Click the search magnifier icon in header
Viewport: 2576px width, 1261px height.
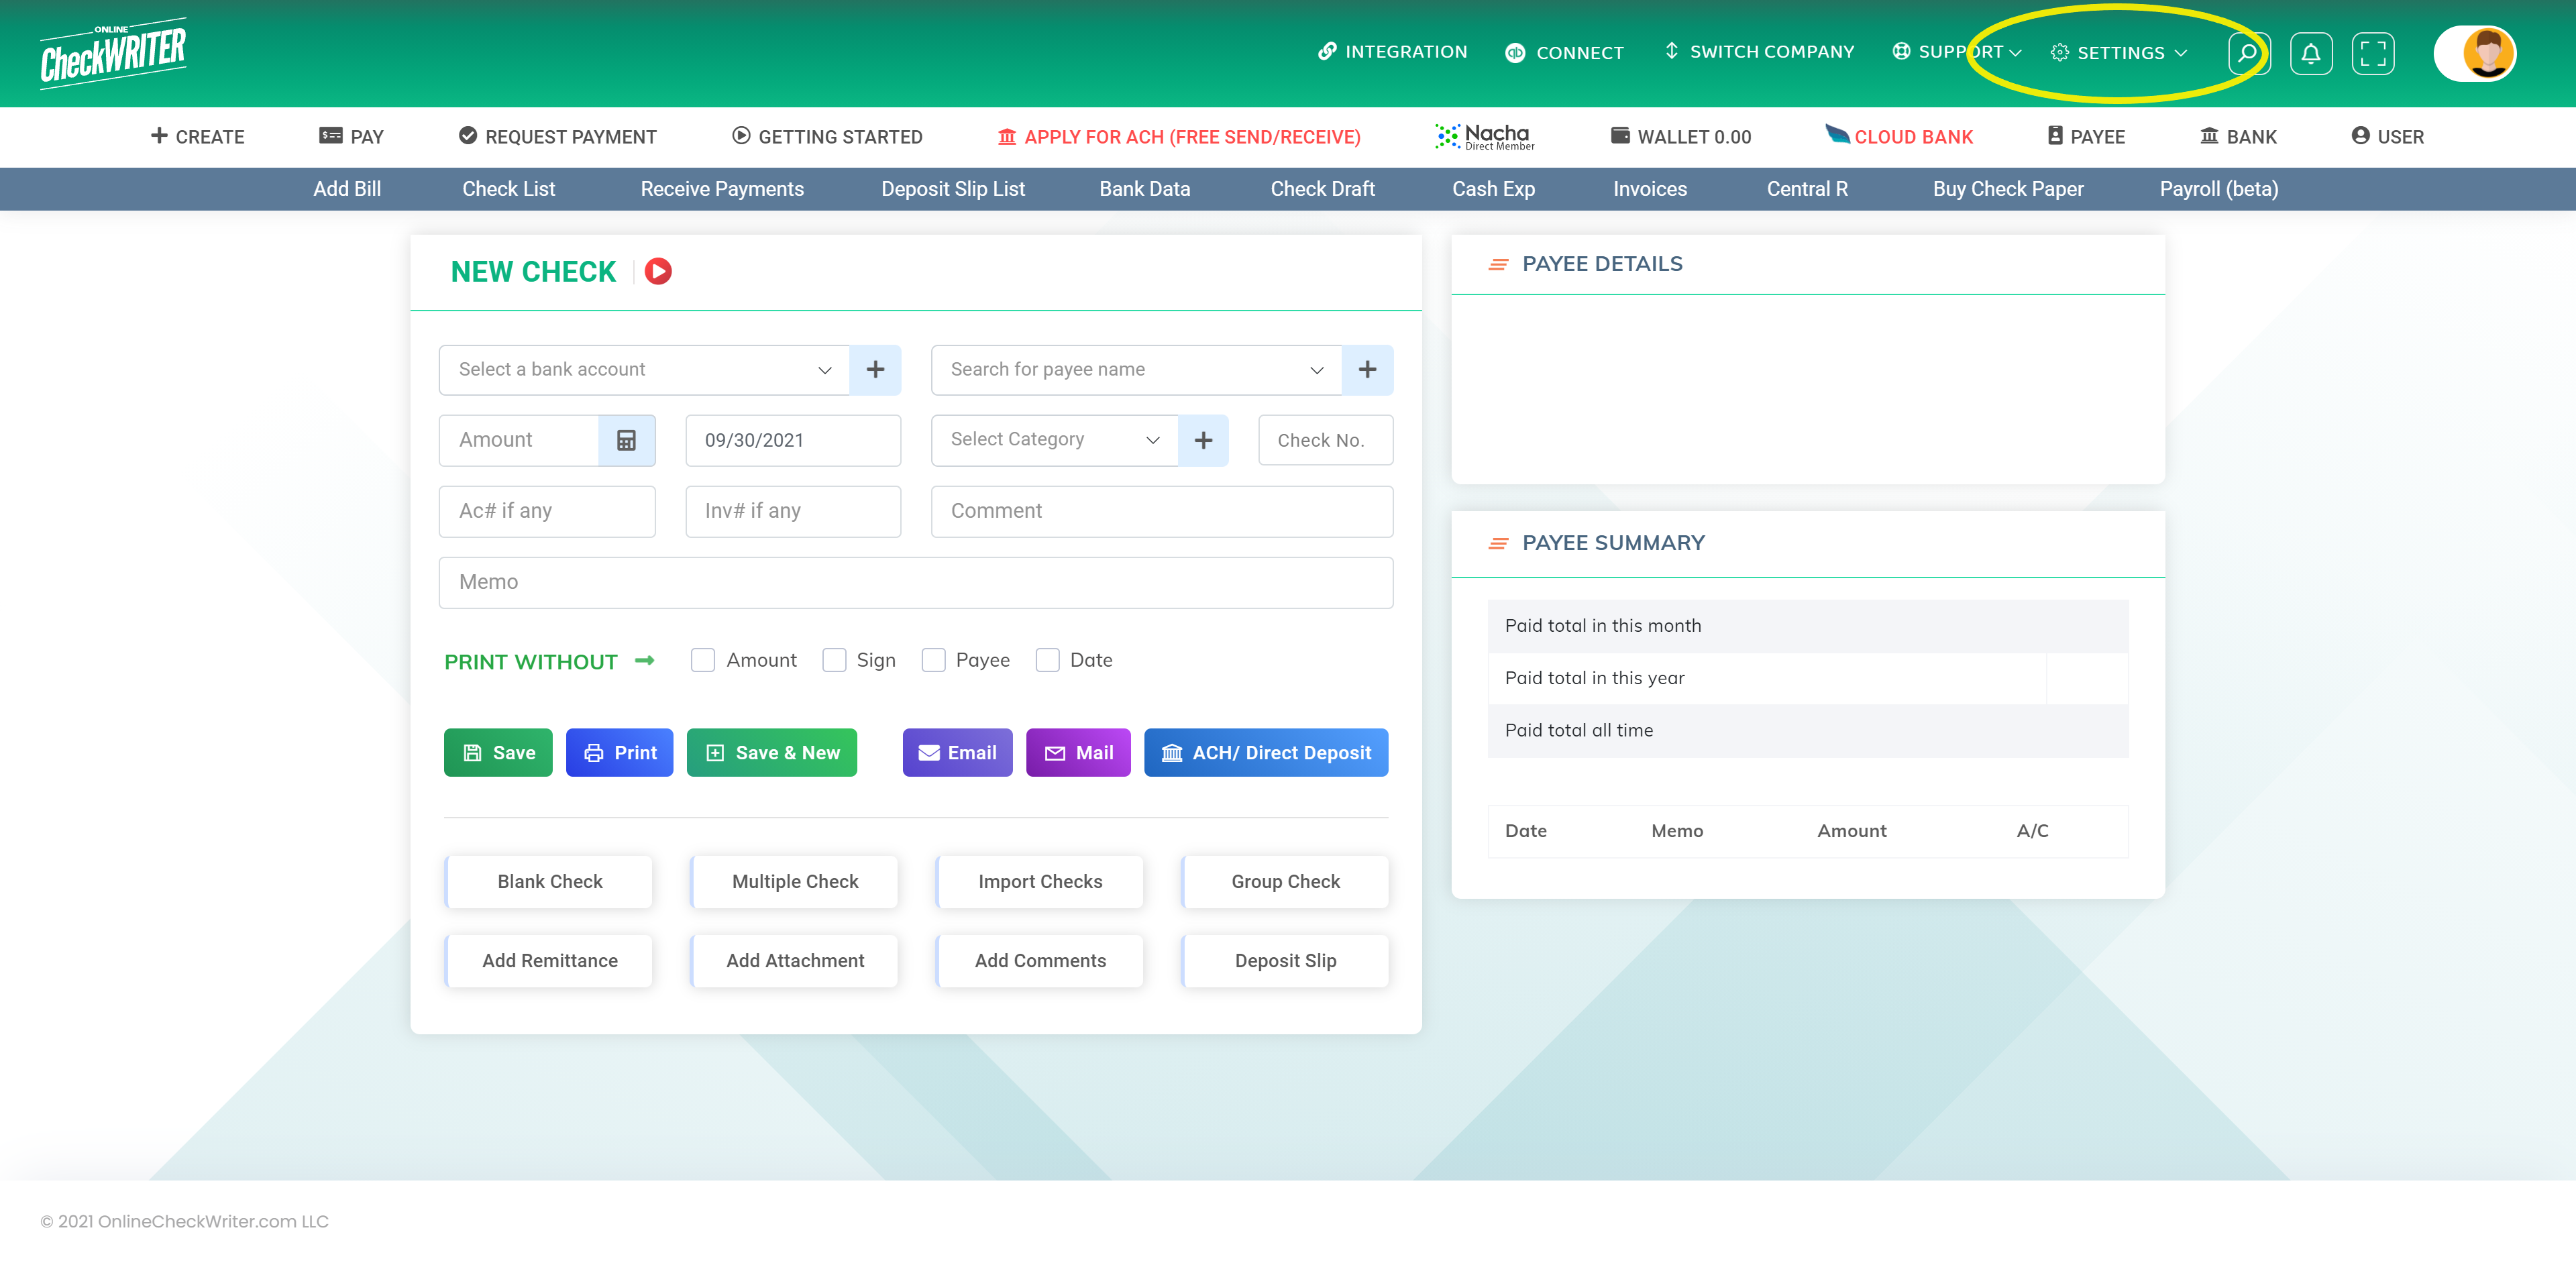[2248, 53]
